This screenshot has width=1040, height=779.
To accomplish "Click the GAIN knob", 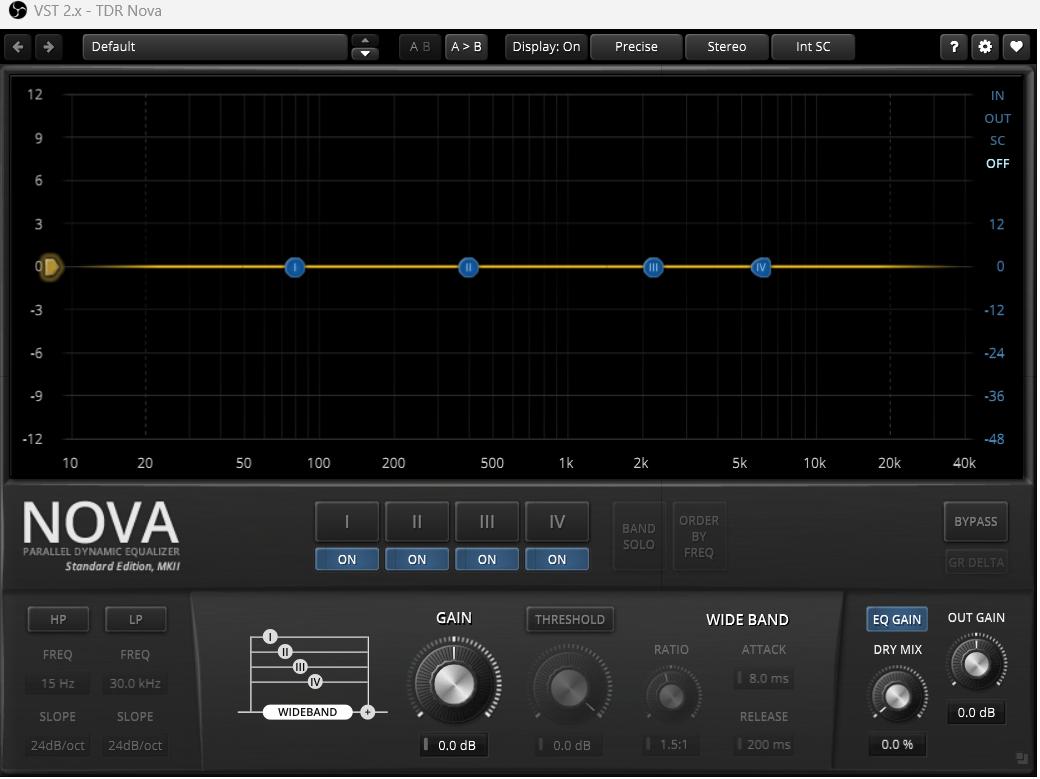I will [454, 683].
